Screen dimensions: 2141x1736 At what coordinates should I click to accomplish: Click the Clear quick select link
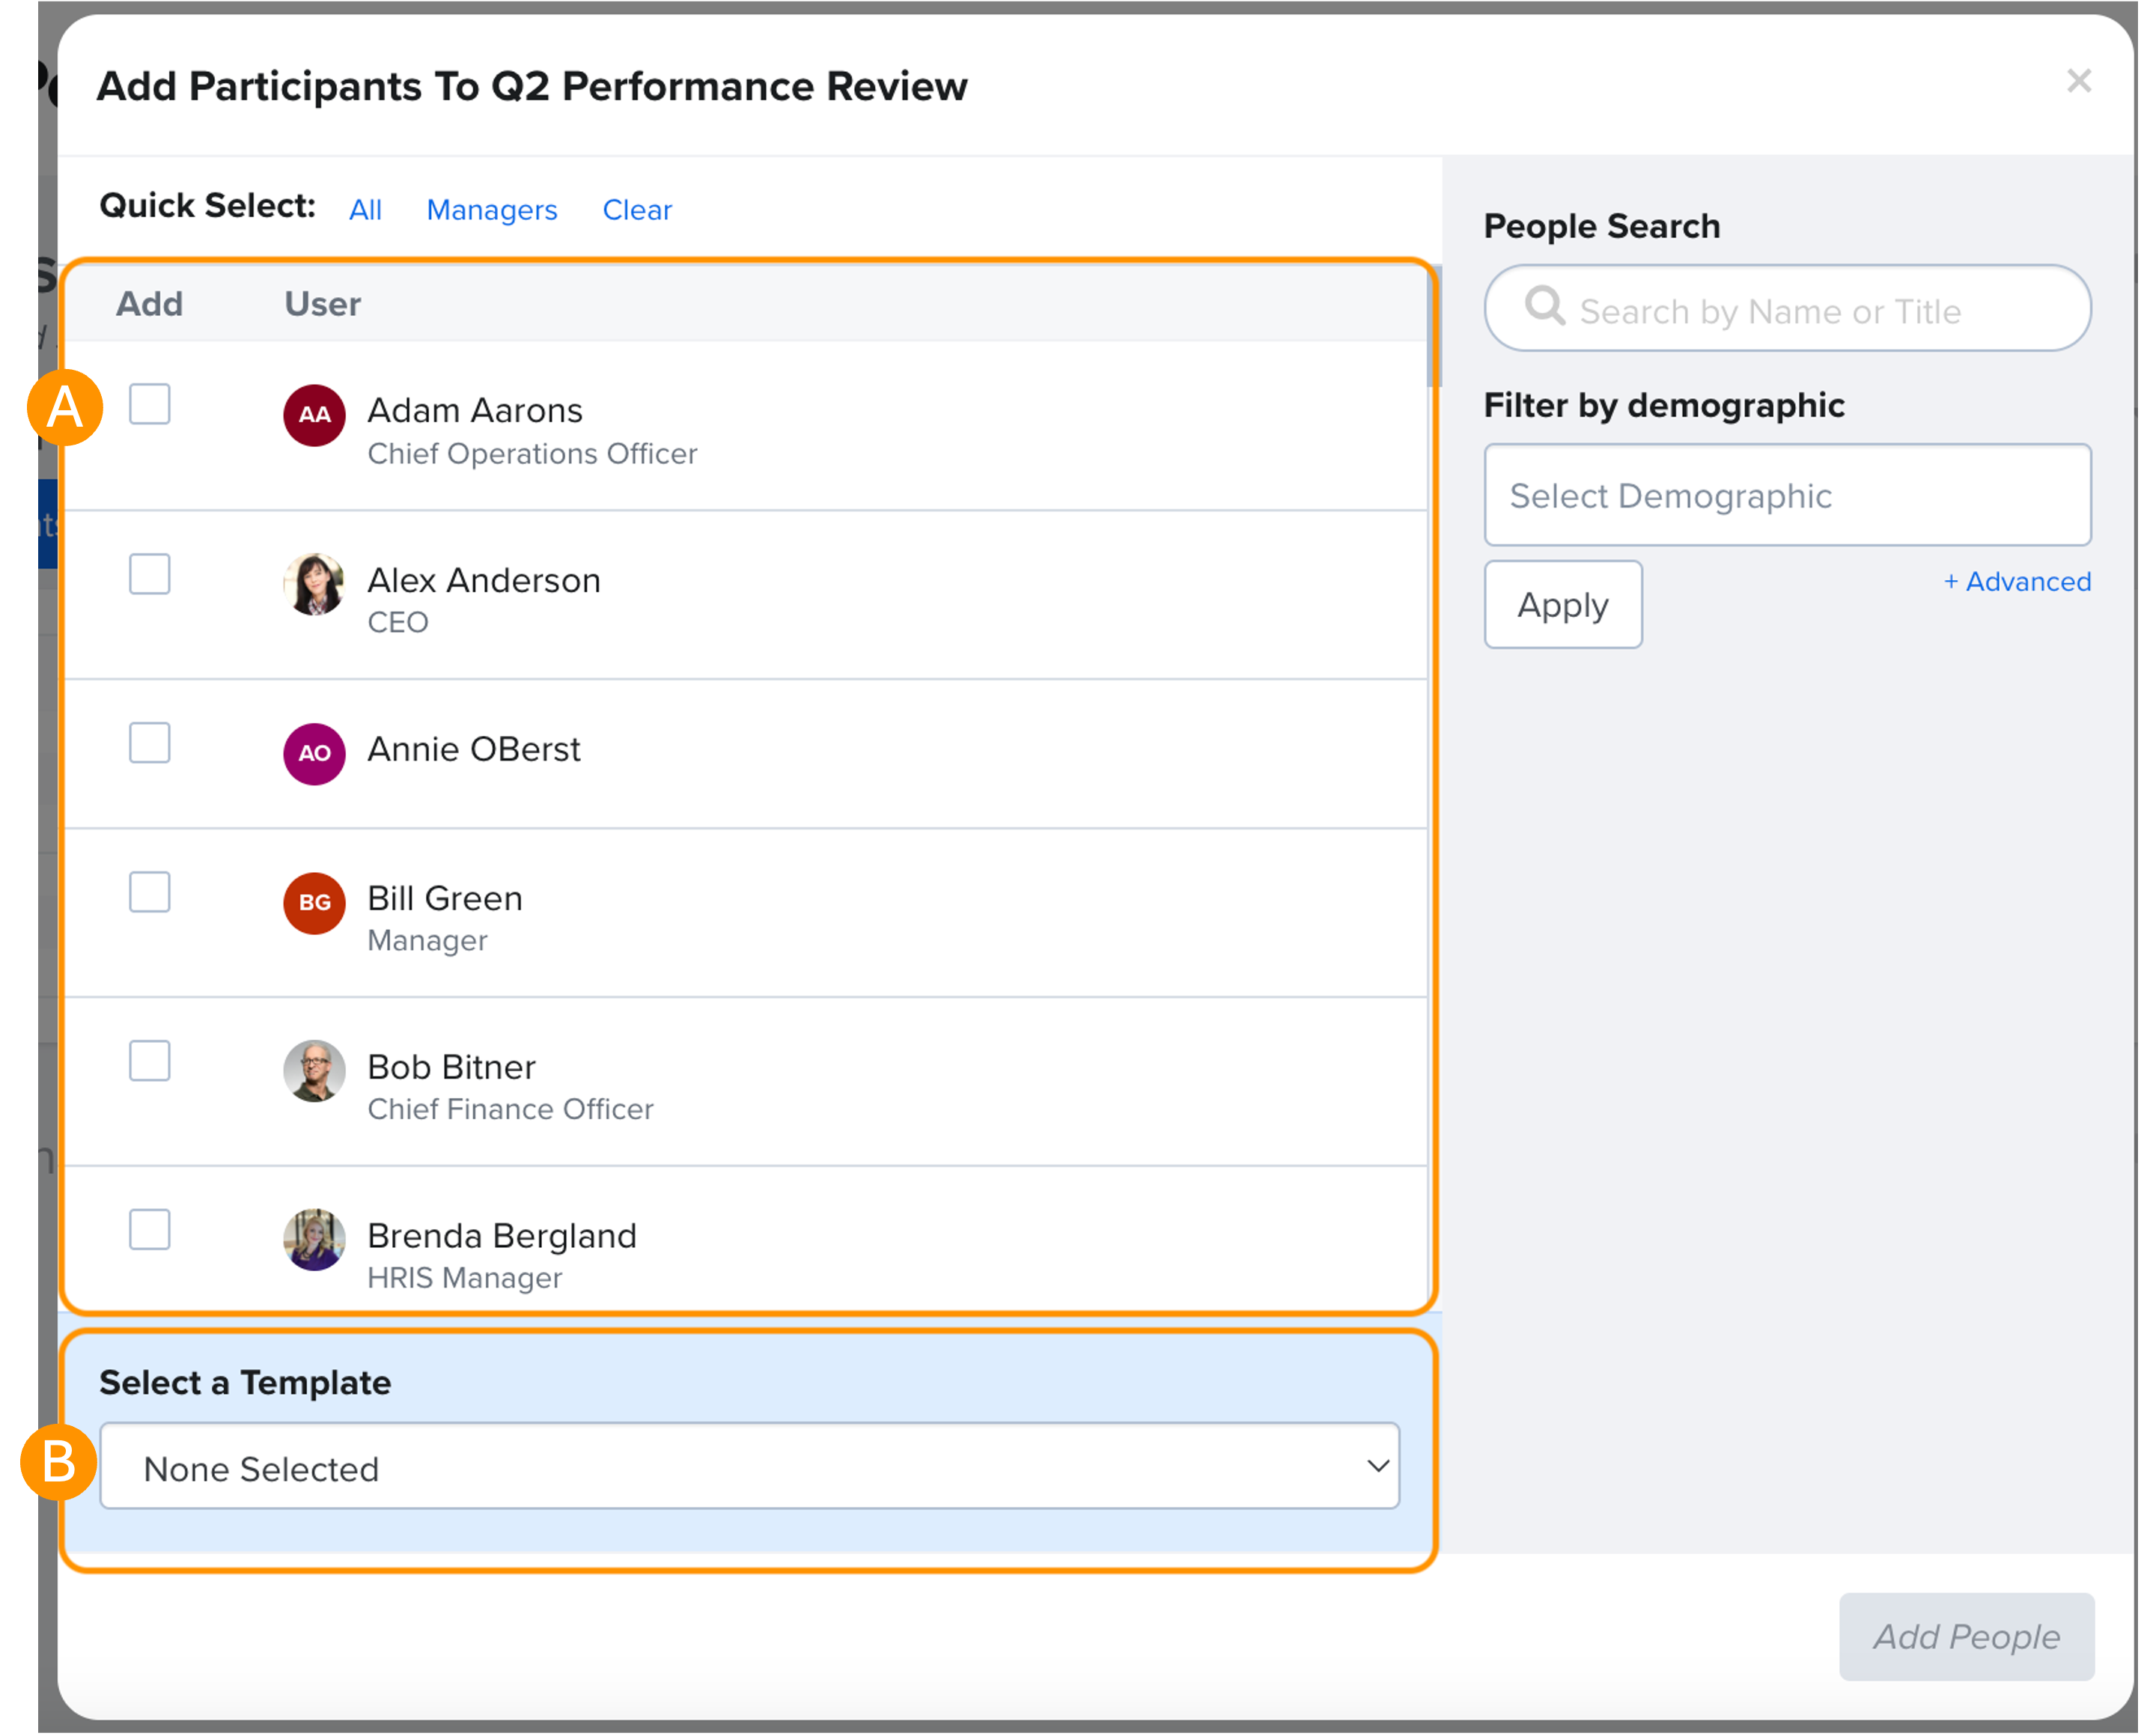637,210
